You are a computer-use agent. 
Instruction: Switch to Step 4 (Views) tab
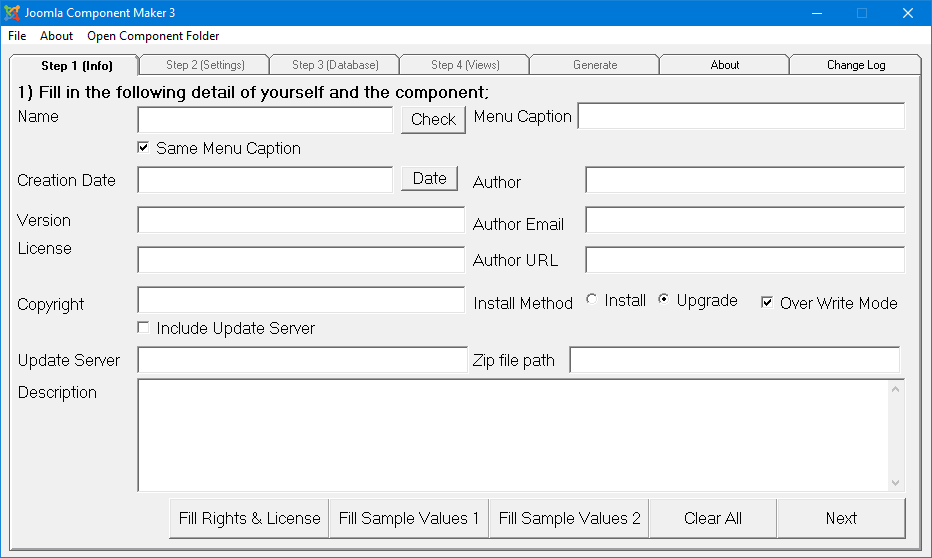465,65
